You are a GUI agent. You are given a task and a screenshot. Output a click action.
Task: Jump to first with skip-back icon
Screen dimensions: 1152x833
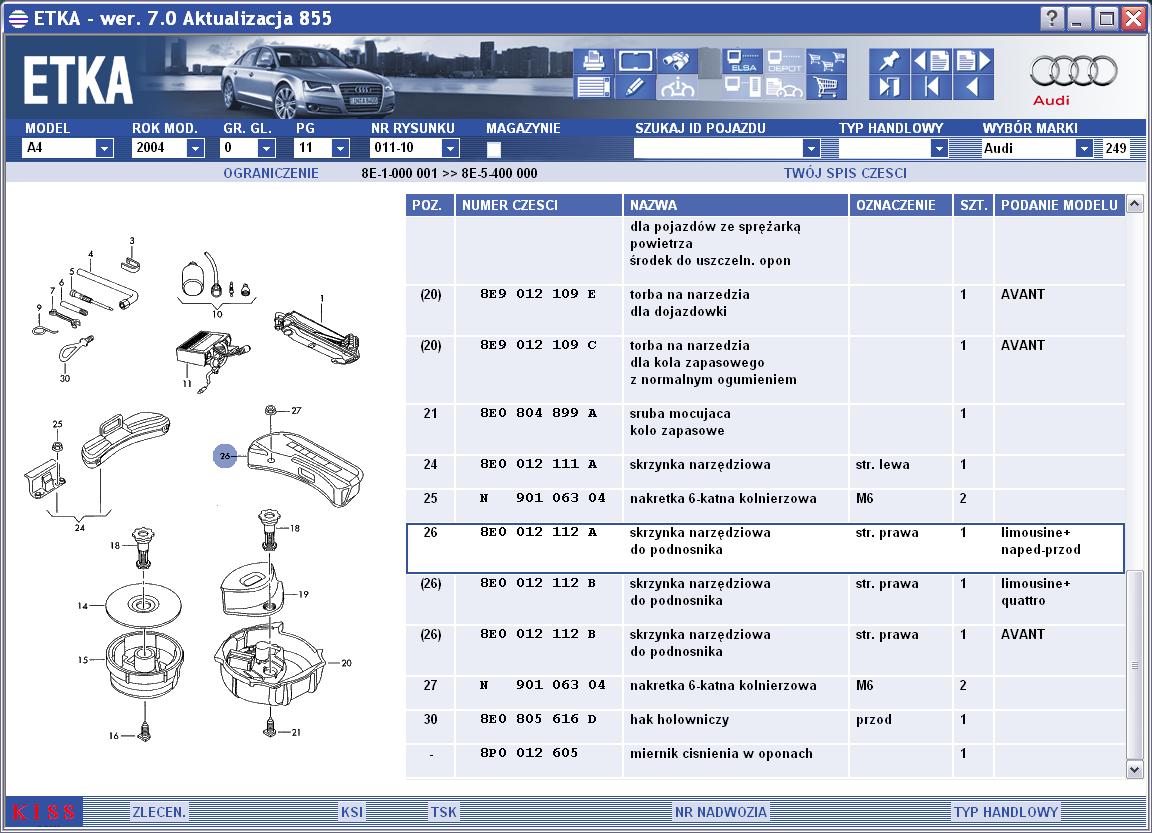tap(932, 87)
